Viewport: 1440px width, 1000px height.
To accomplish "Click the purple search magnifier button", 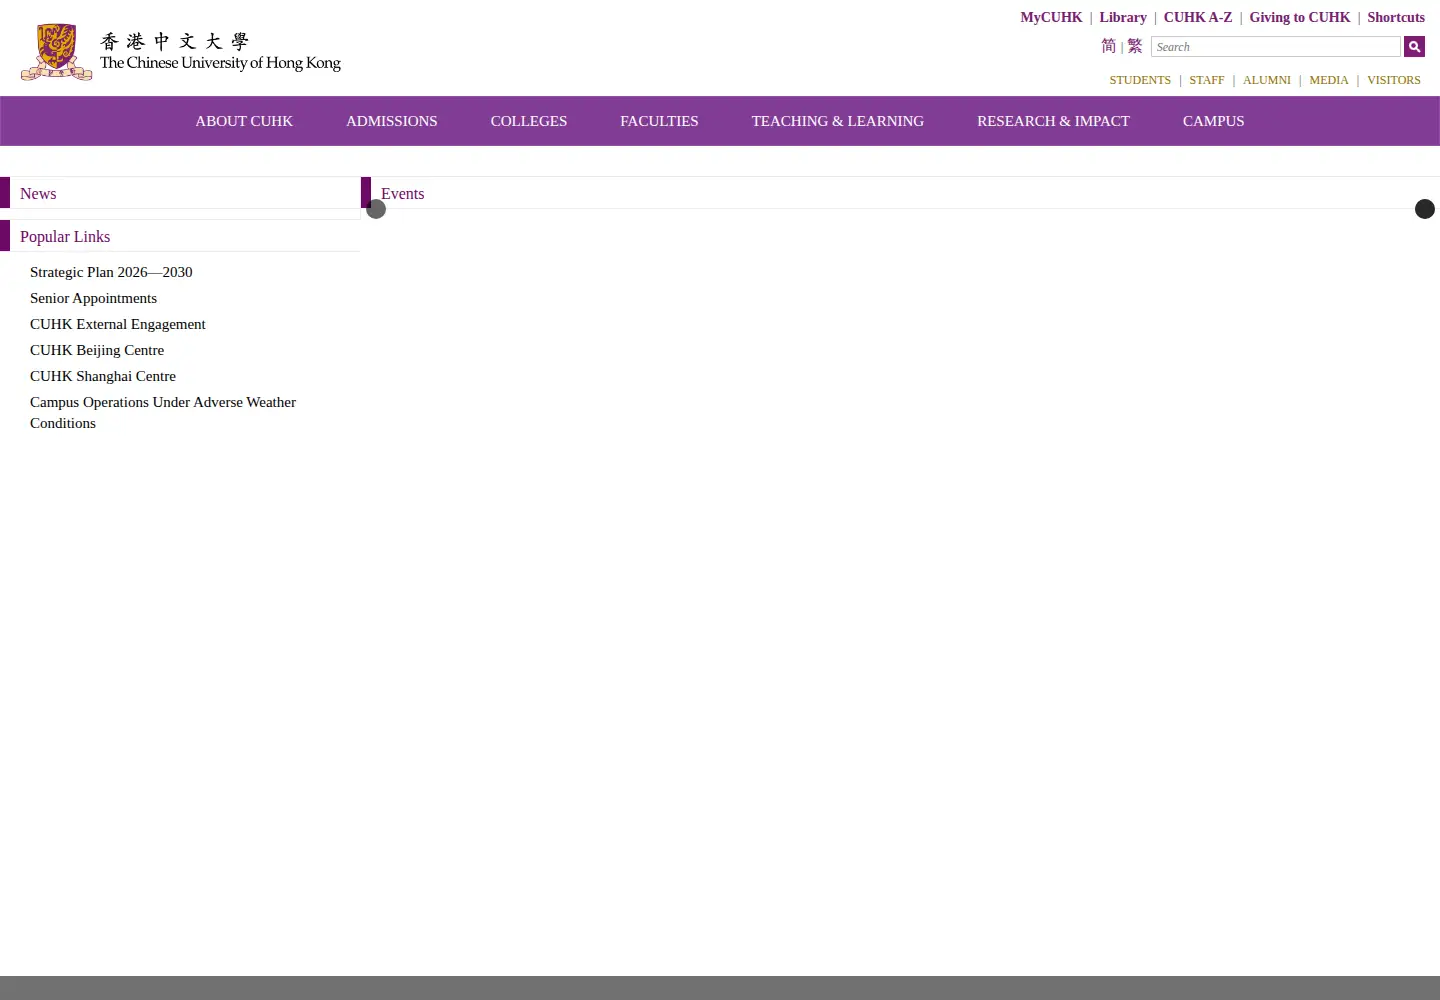I will tap(1414, 46).
